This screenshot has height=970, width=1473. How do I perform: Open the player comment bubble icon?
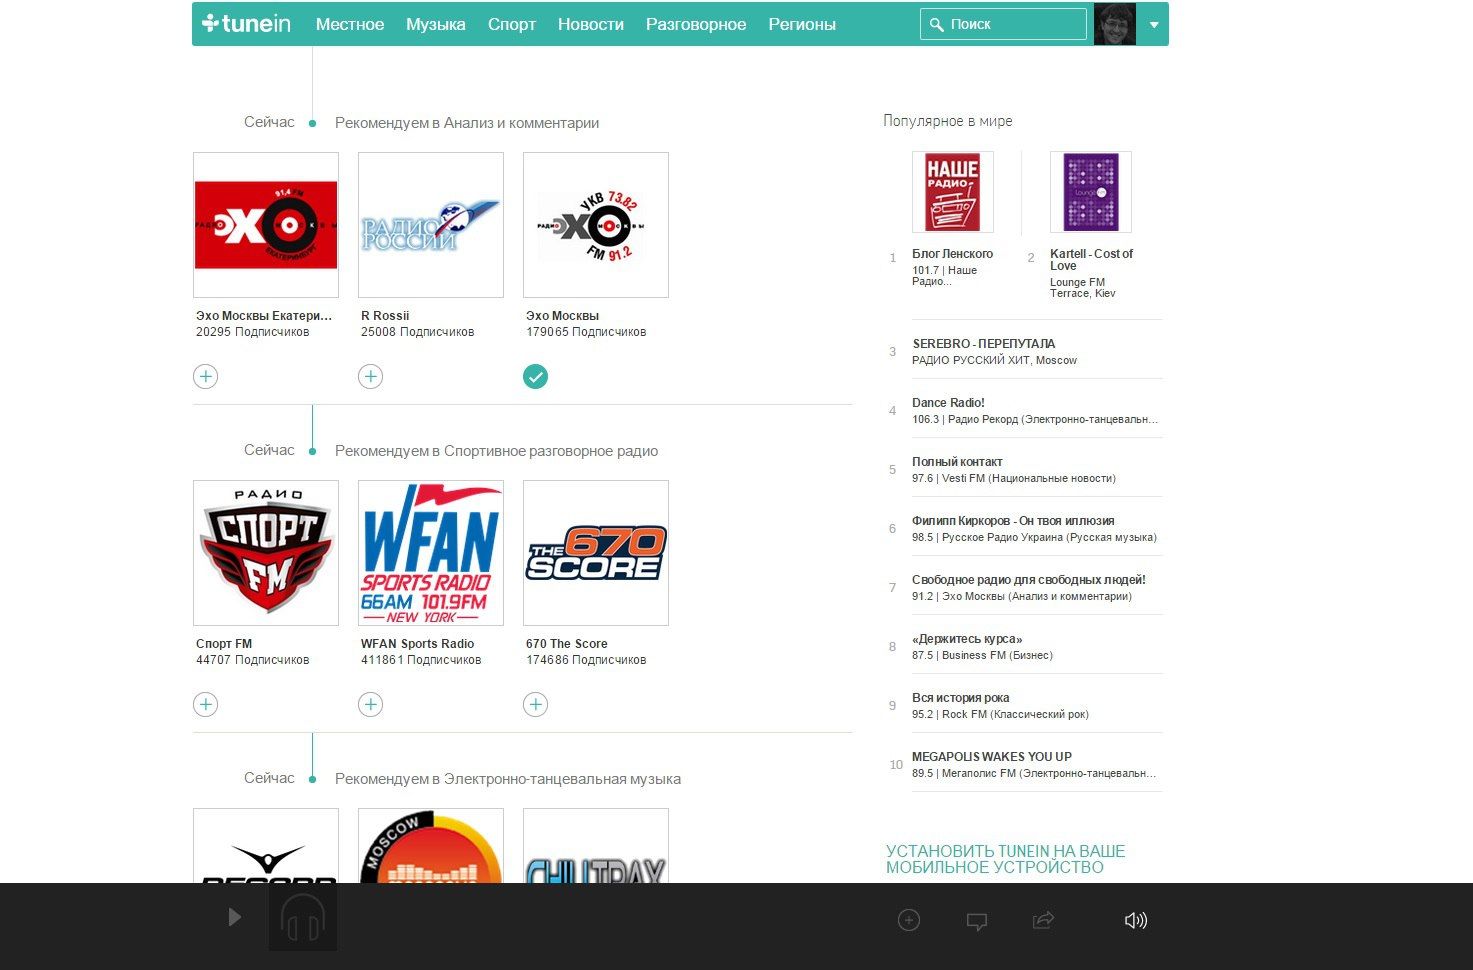point(977,921)
